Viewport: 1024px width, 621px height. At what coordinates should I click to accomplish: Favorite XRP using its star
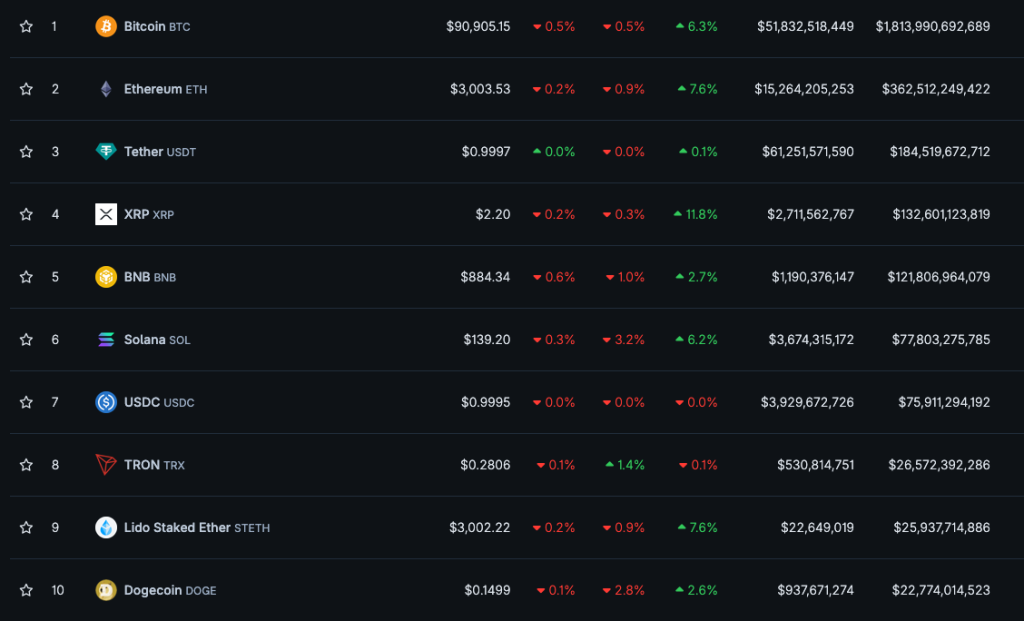(x=26, y=214)
